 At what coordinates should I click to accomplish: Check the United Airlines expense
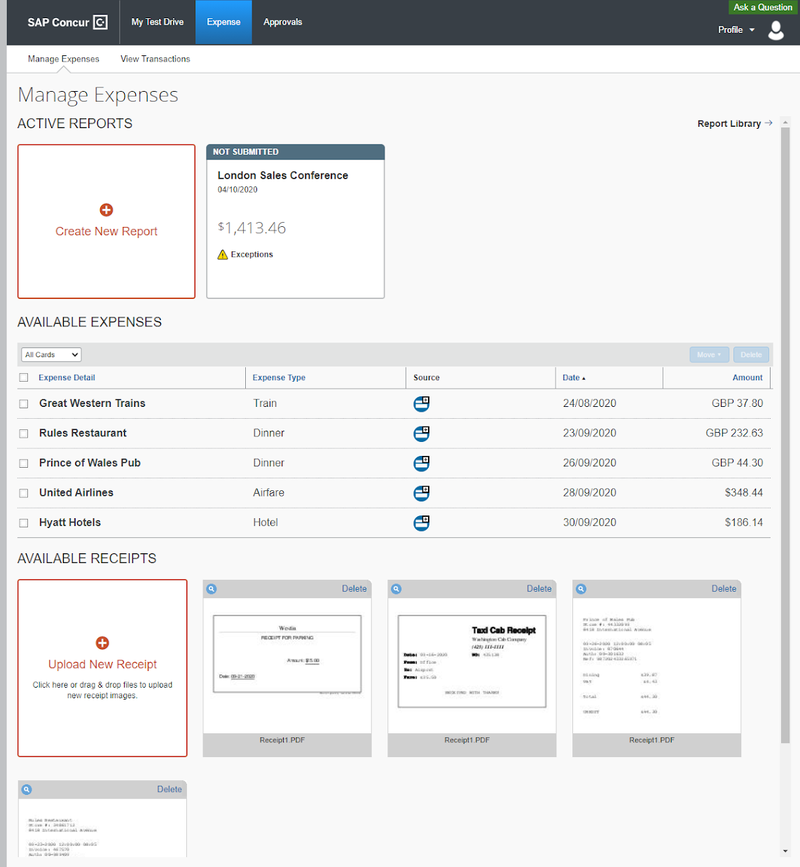point(24,494)
